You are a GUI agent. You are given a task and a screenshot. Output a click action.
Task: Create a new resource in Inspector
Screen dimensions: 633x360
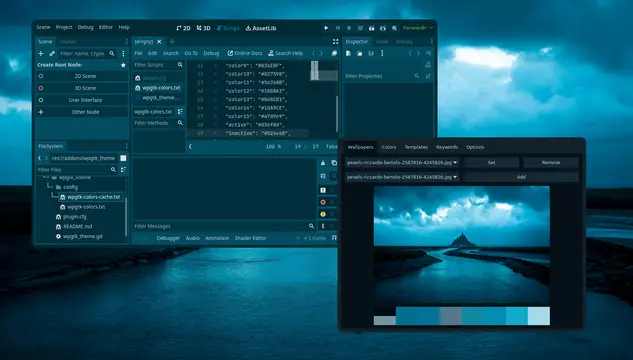pyautogui.click(x=348, y=53)
